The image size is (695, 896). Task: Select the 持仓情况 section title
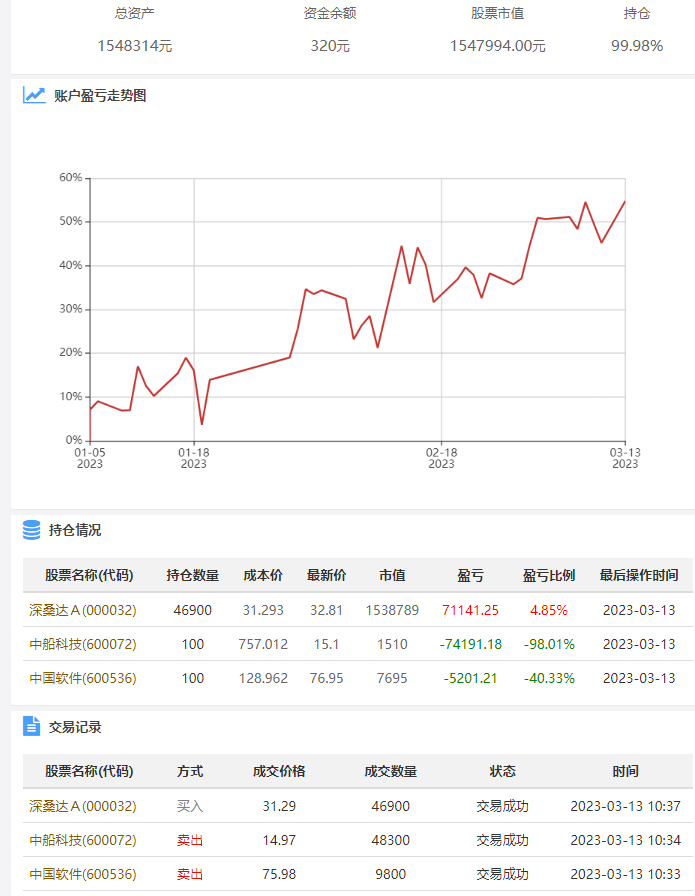[75, 530]
